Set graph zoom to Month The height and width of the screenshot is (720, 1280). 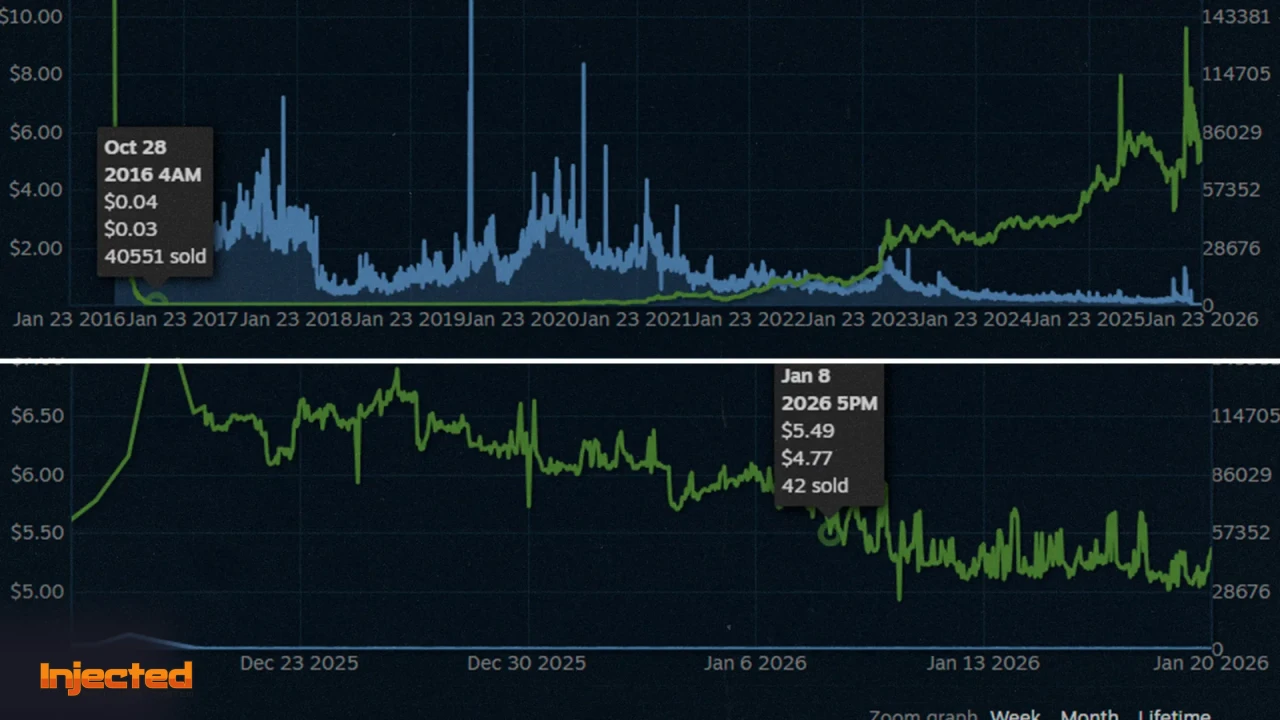[x=1089, y=714]
